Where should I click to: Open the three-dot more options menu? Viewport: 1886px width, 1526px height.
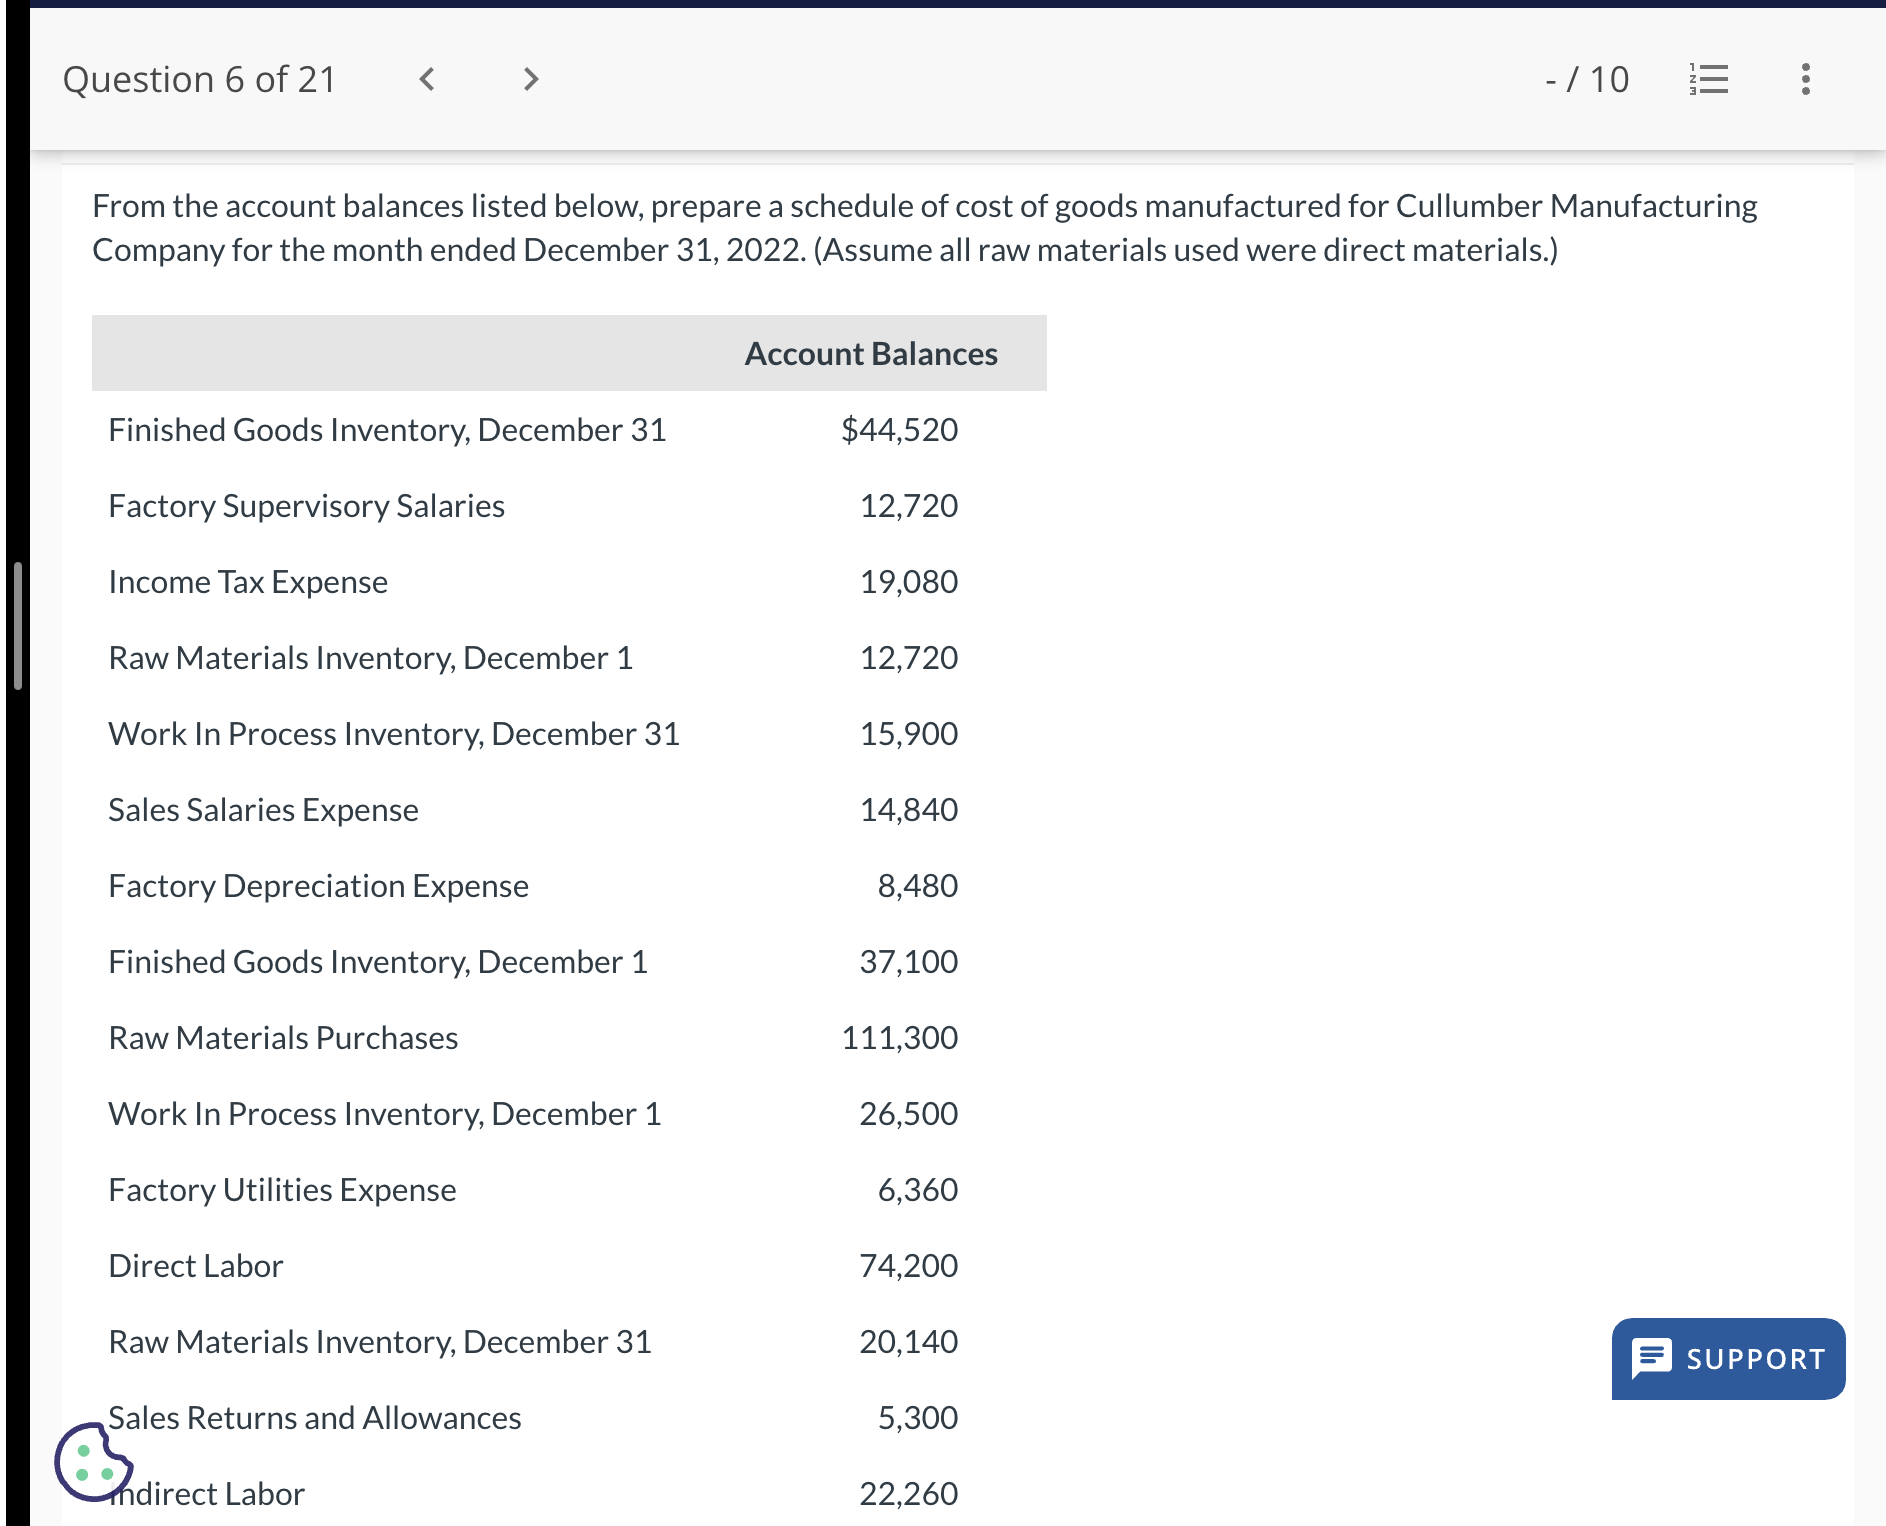coord(1805,79)
